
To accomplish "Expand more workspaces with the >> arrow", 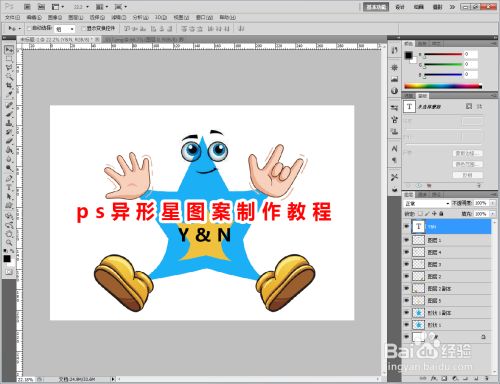I will pos(452,7).
